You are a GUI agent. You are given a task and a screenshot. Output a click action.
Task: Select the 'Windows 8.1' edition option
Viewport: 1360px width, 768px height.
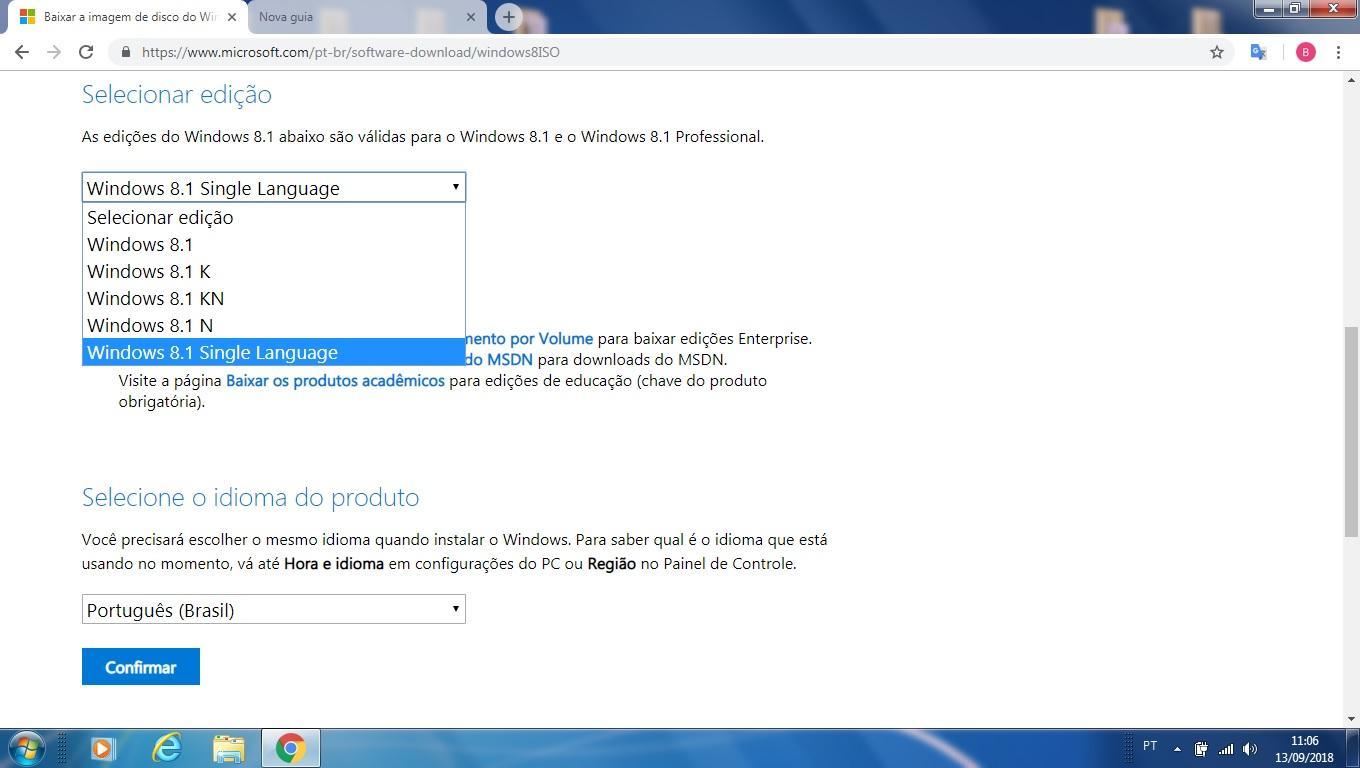pos(273,244)
